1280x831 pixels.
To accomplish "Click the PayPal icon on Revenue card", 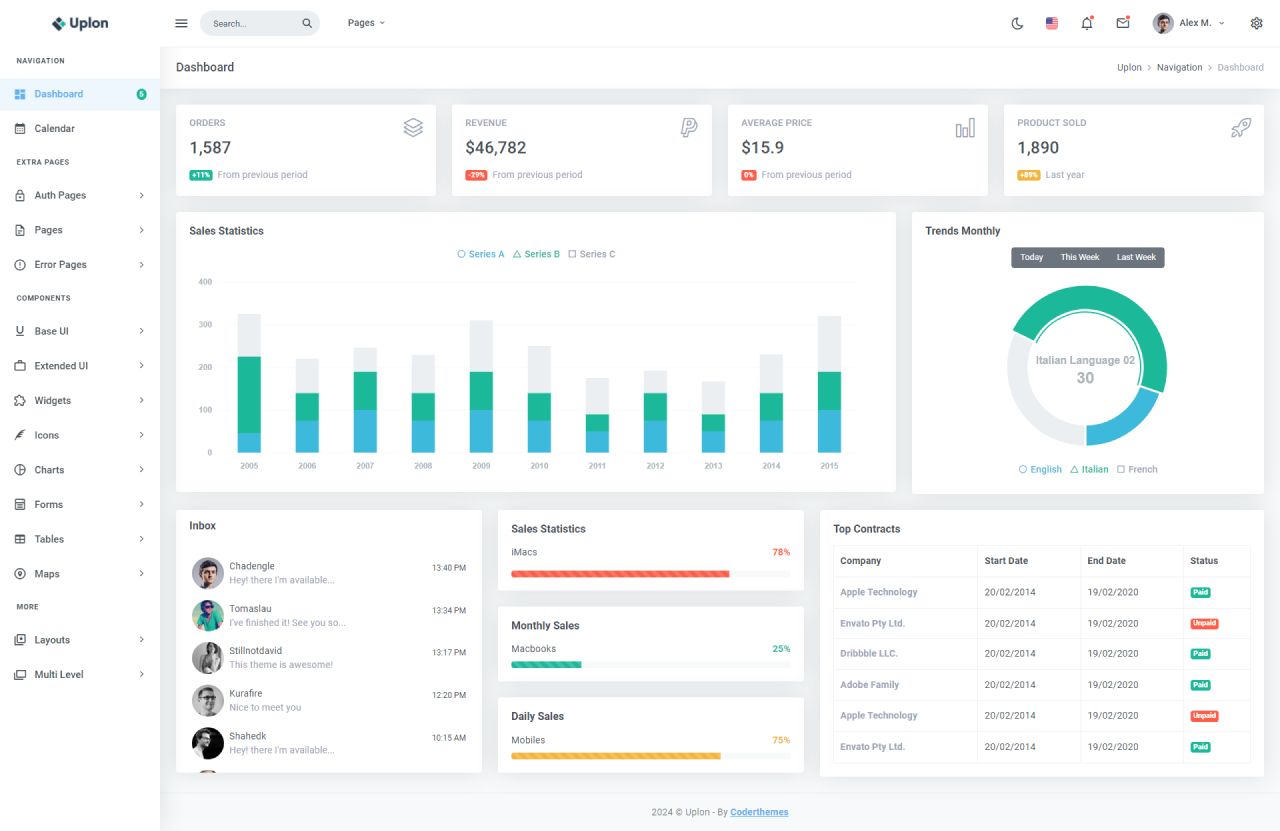I will point(689,127).
